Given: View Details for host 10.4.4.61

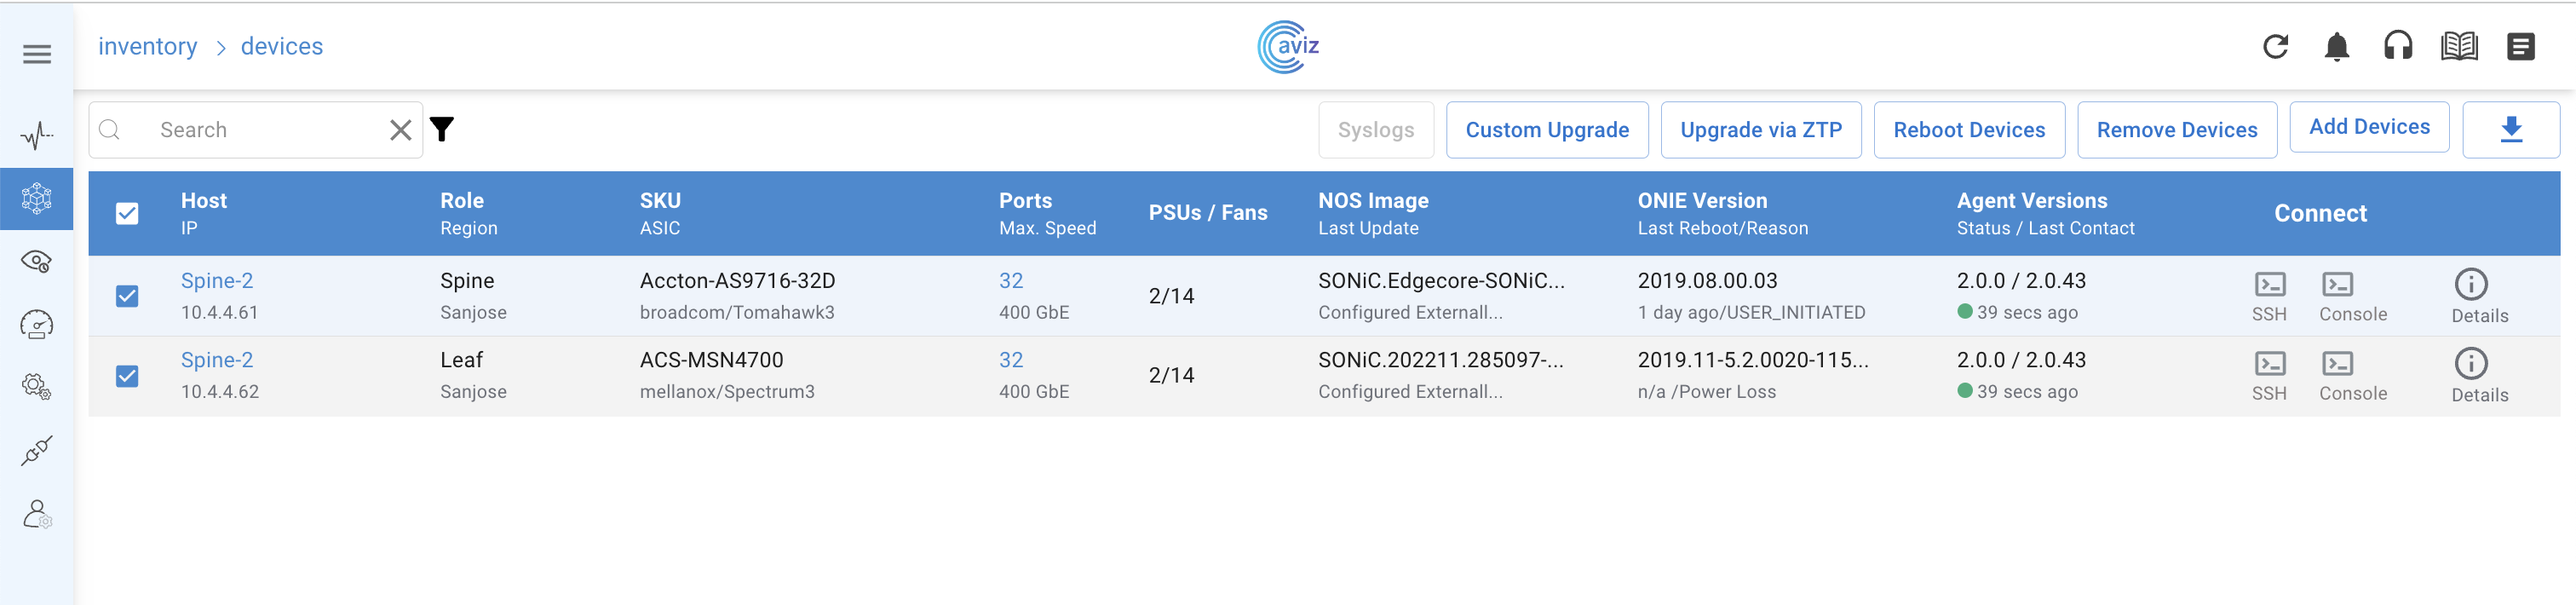Looking at the screenshot, I should coord(2479,296).
